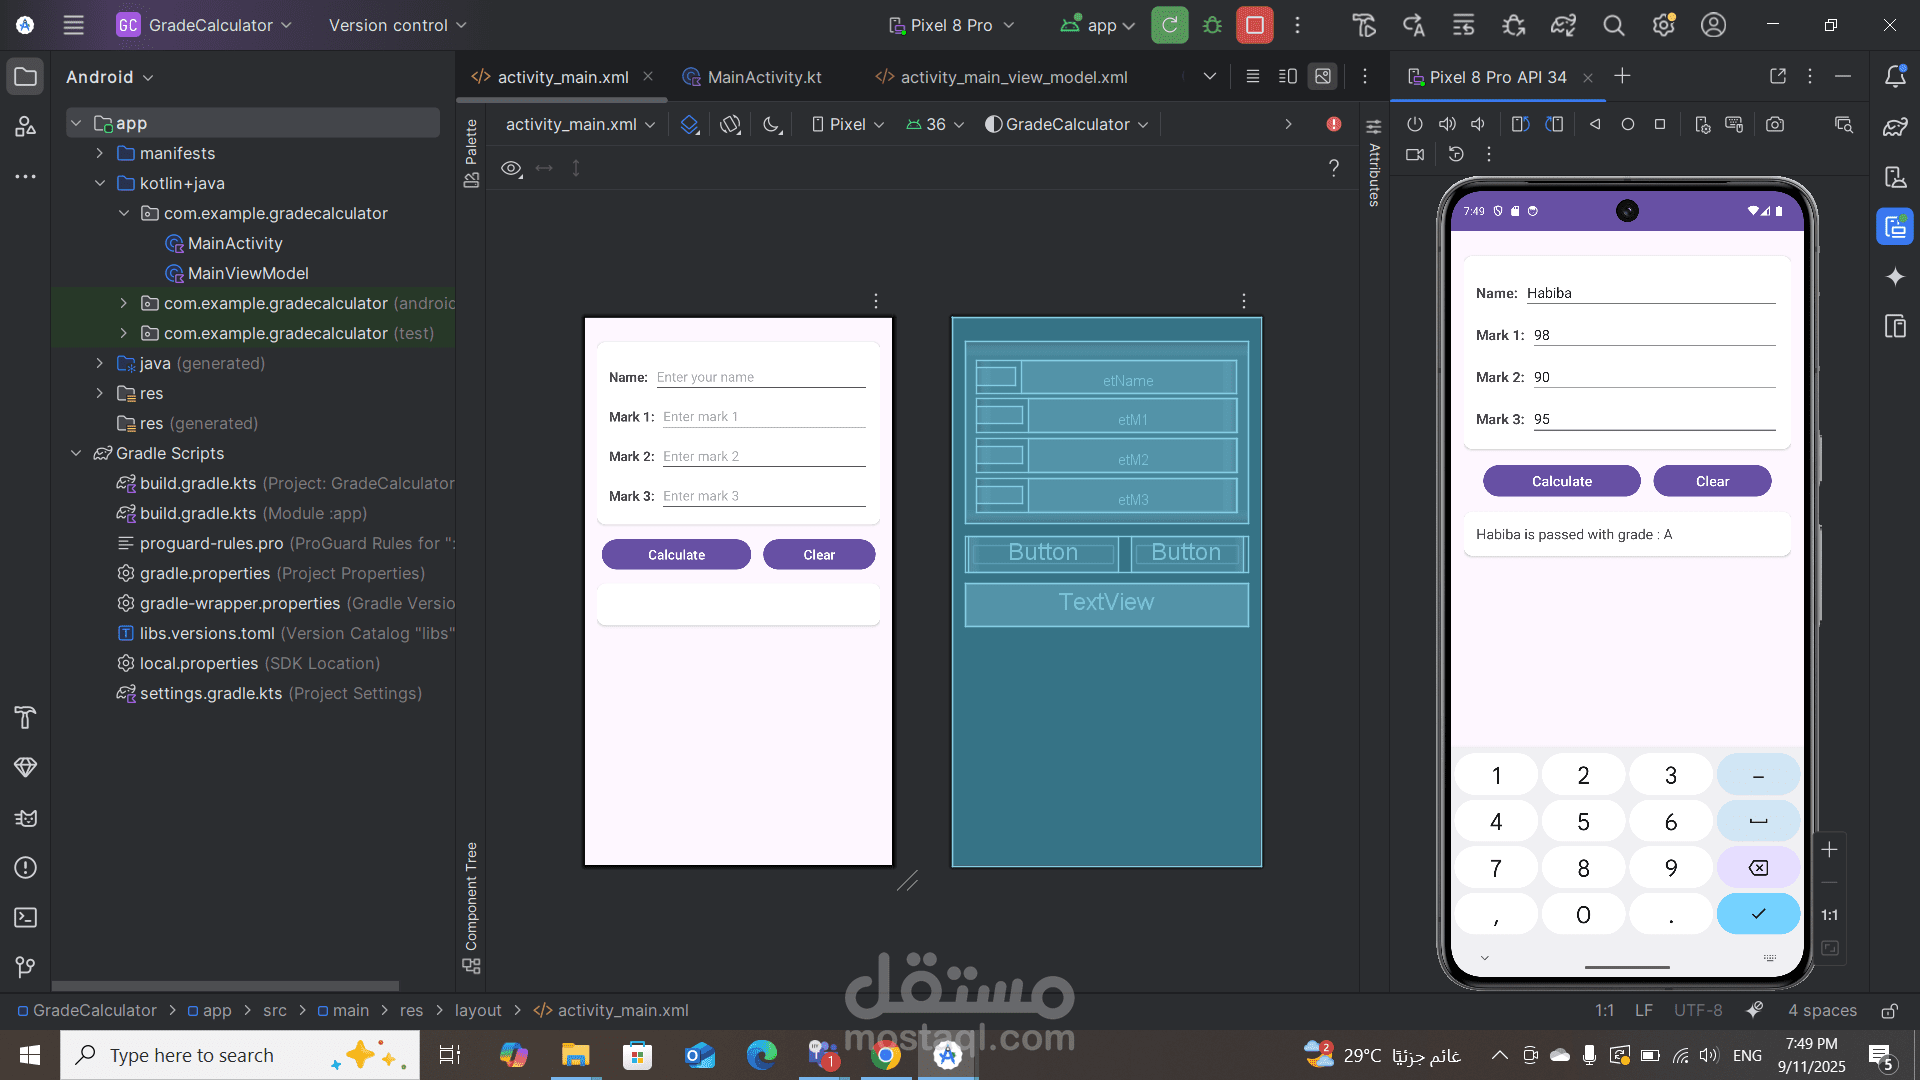Toggle night mode in layout editor
The width and height of the screenshot is (1920, 1080).
coord(772,124)
